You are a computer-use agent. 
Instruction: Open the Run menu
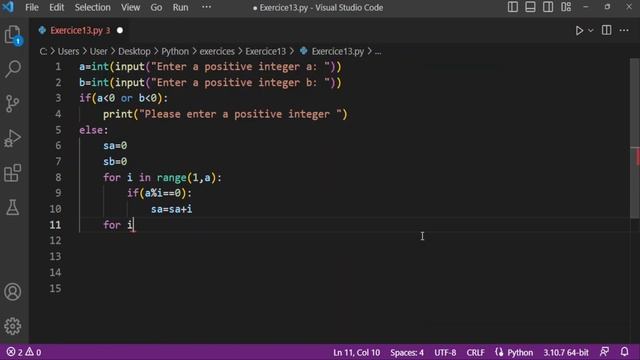click(180, 7)
